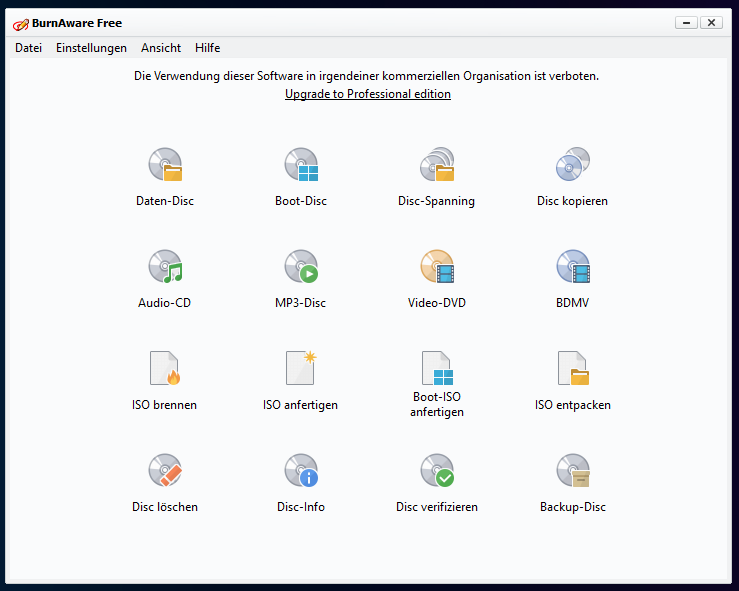
Task: Click the "Disc-Info" label
Action: 301,507
